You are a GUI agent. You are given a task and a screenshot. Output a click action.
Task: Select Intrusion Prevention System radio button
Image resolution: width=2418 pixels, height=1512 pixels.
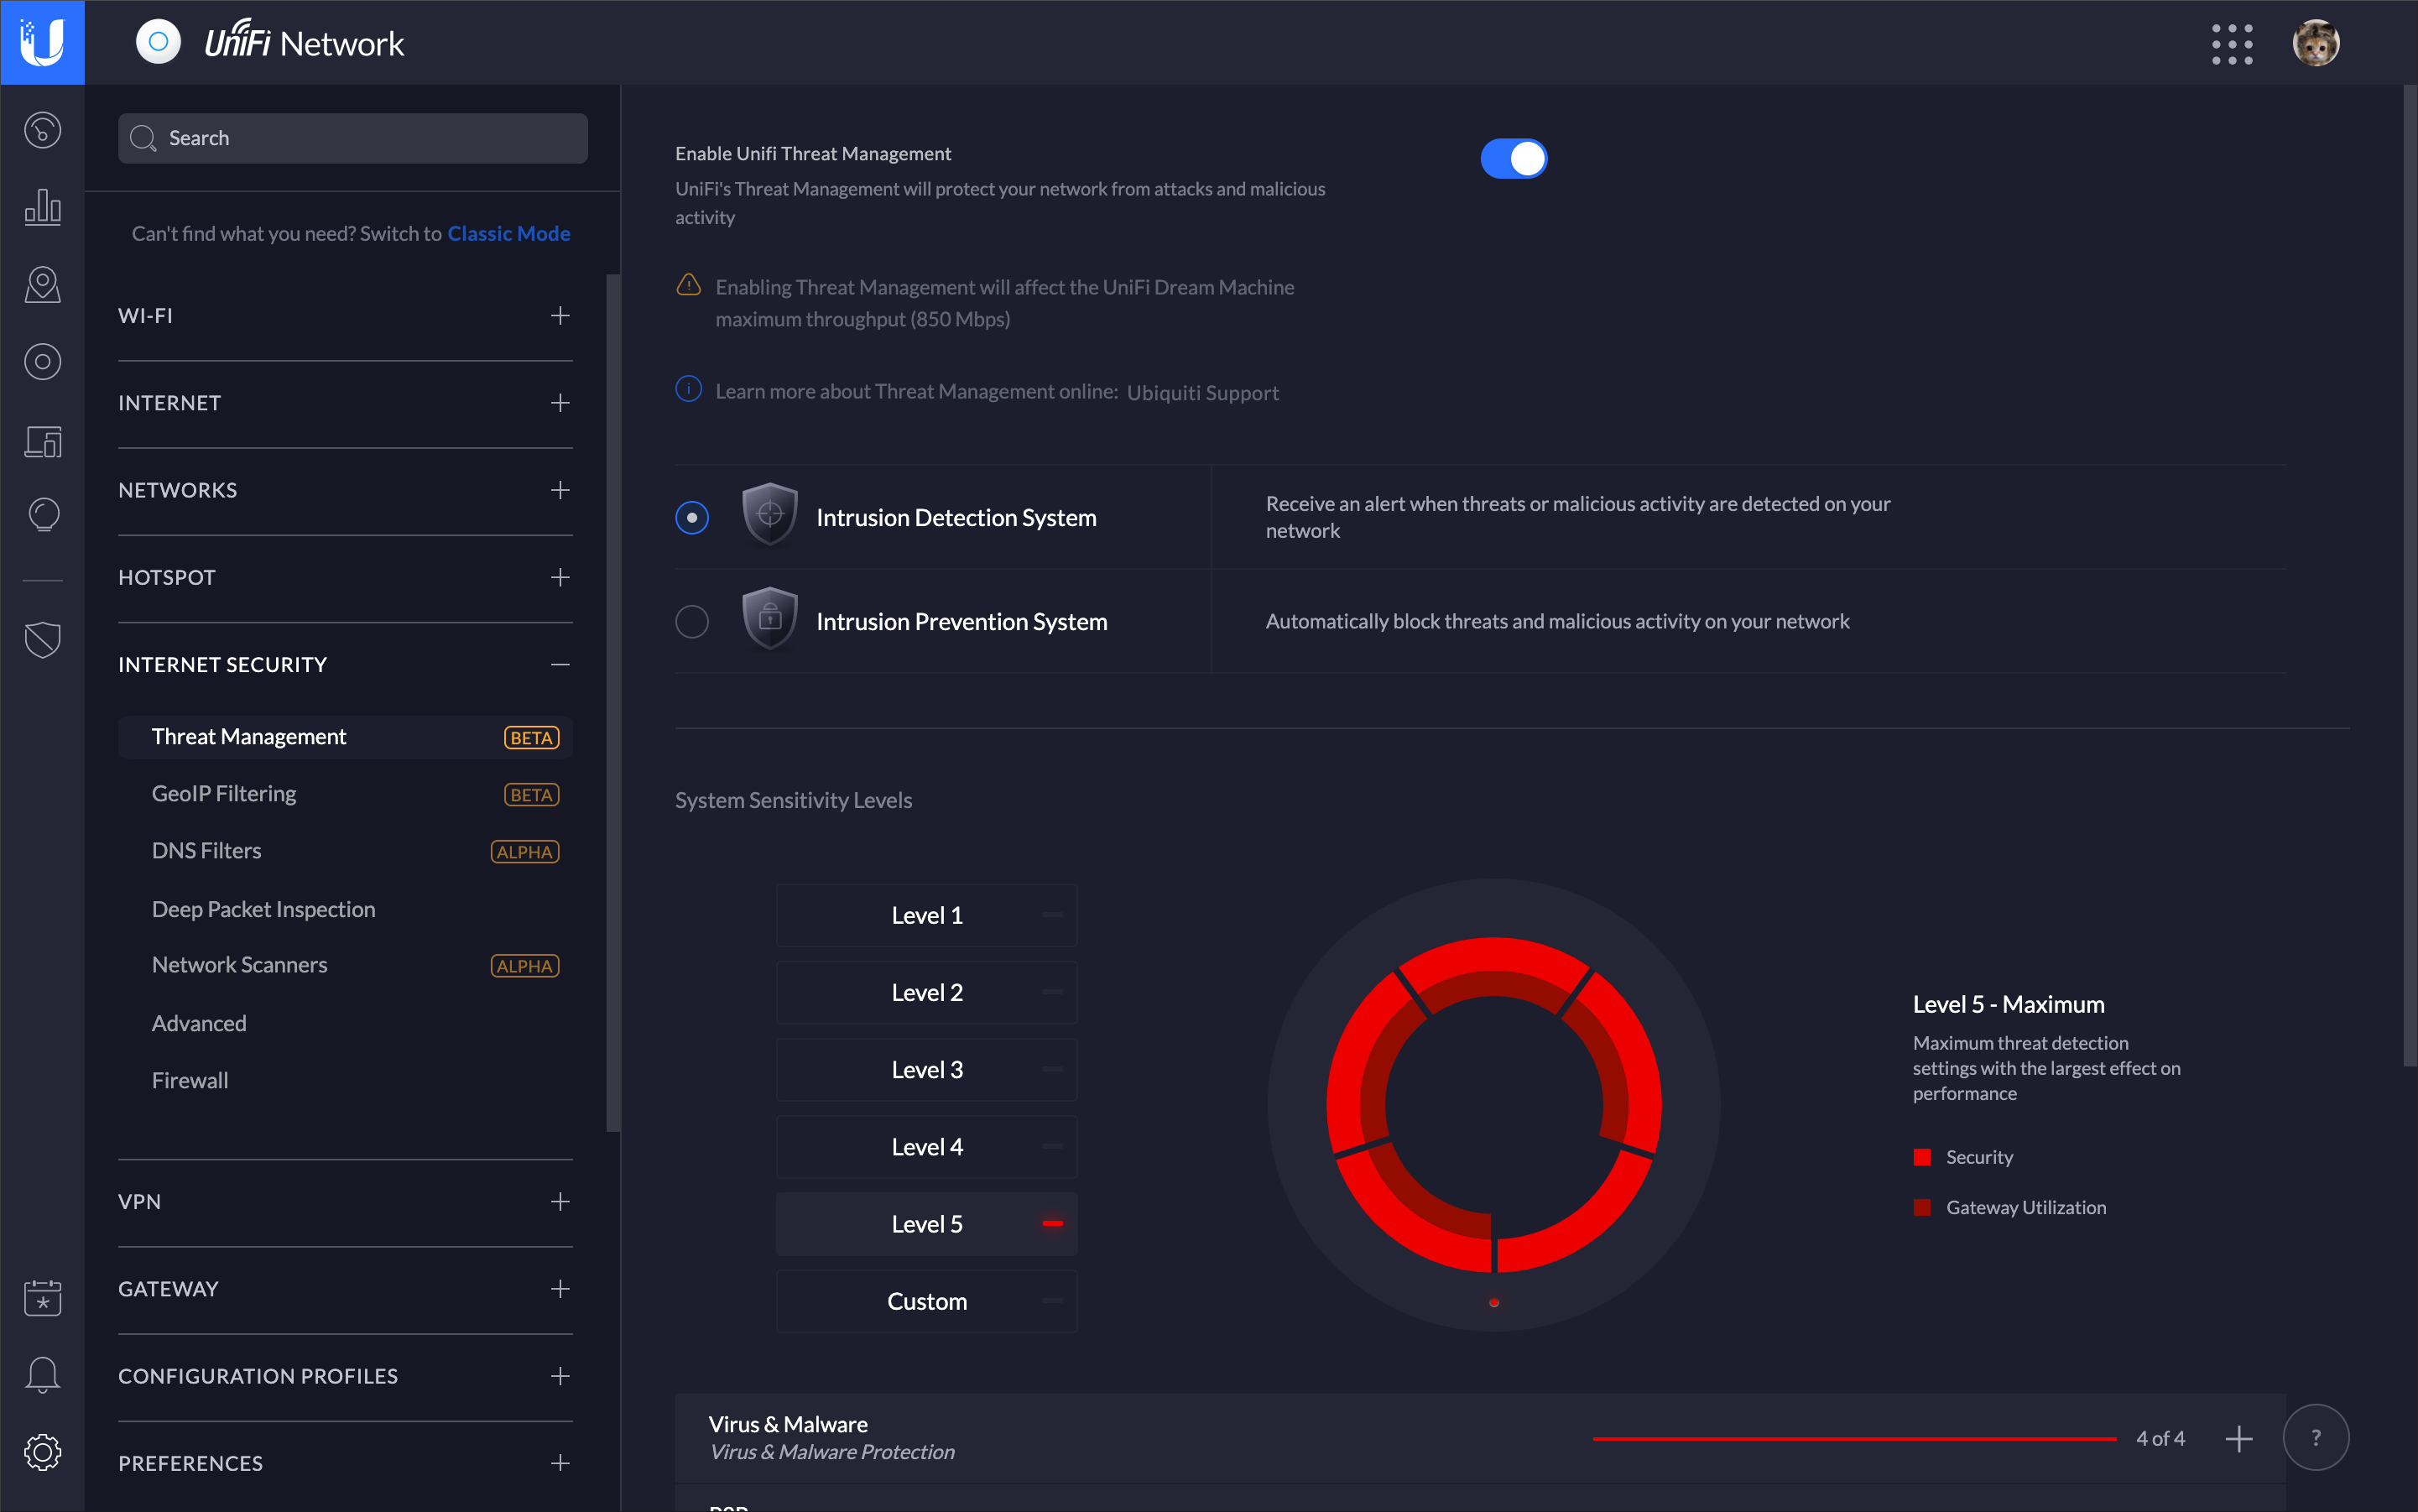[x=692, y=621]
